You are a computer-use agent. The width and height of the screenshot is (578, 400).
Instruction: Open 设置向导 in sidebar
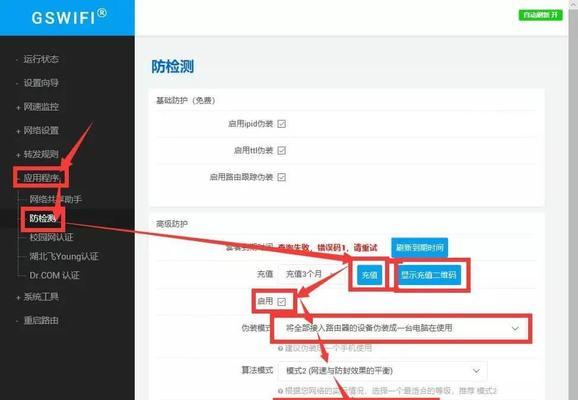tap(41, 83)
